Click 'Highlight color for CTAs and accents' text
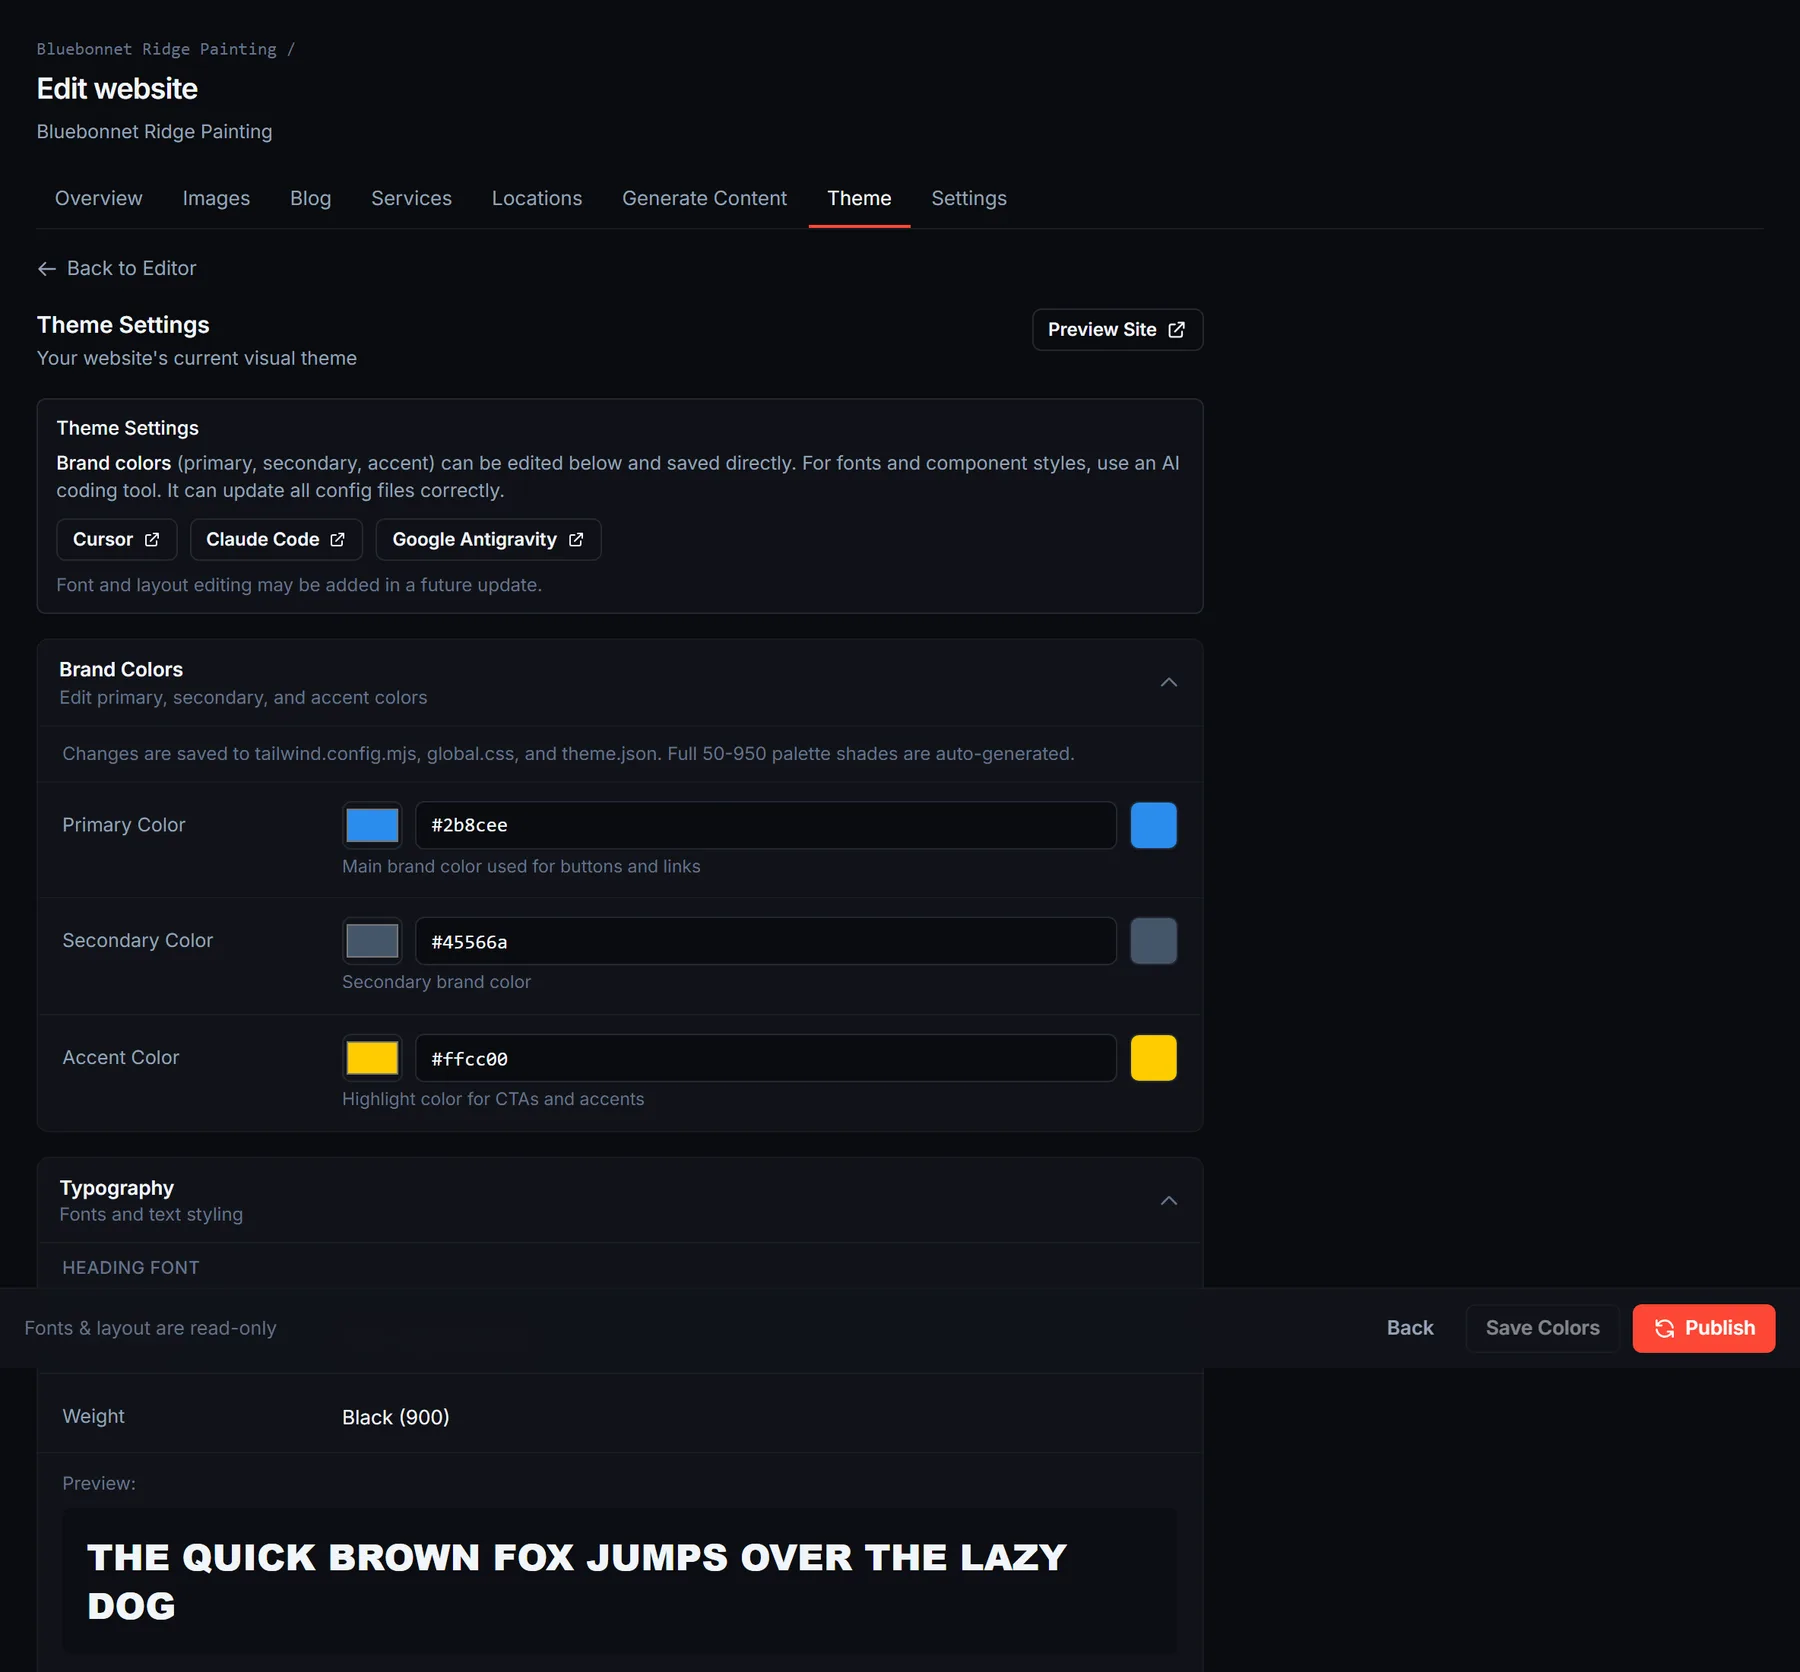Screen dimensions: 1800x1672 click(x=493, y=1100)
